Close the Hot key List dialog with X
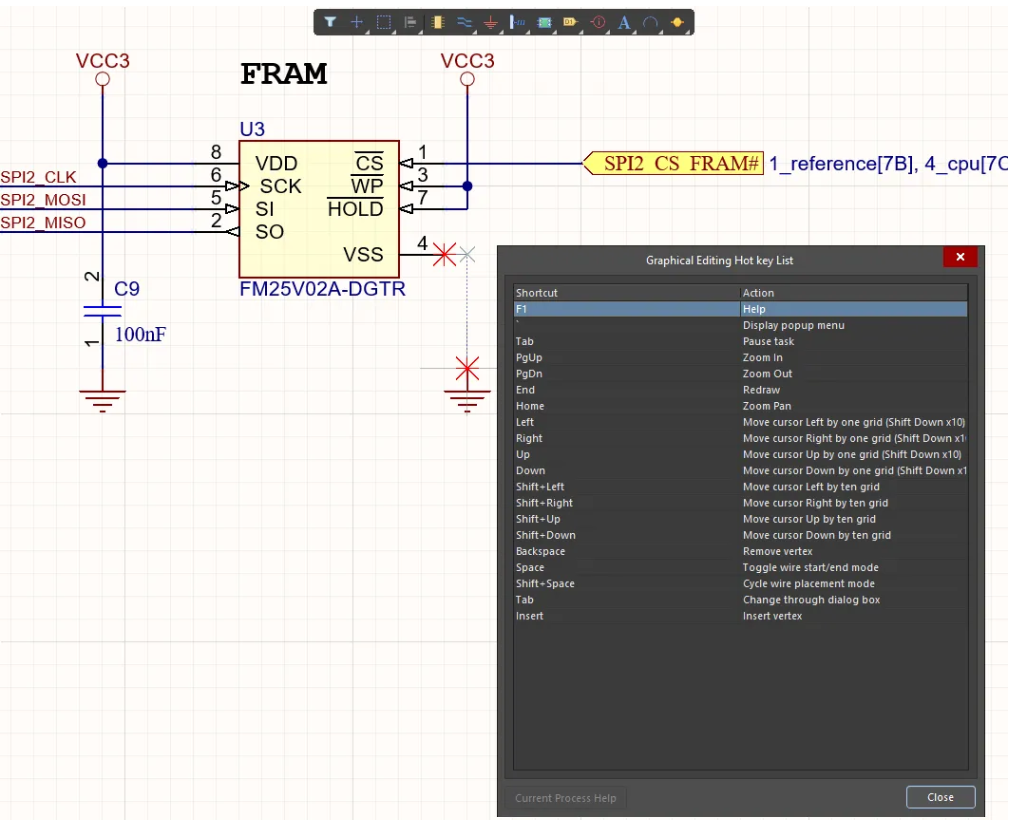 [x=960, y=257]
